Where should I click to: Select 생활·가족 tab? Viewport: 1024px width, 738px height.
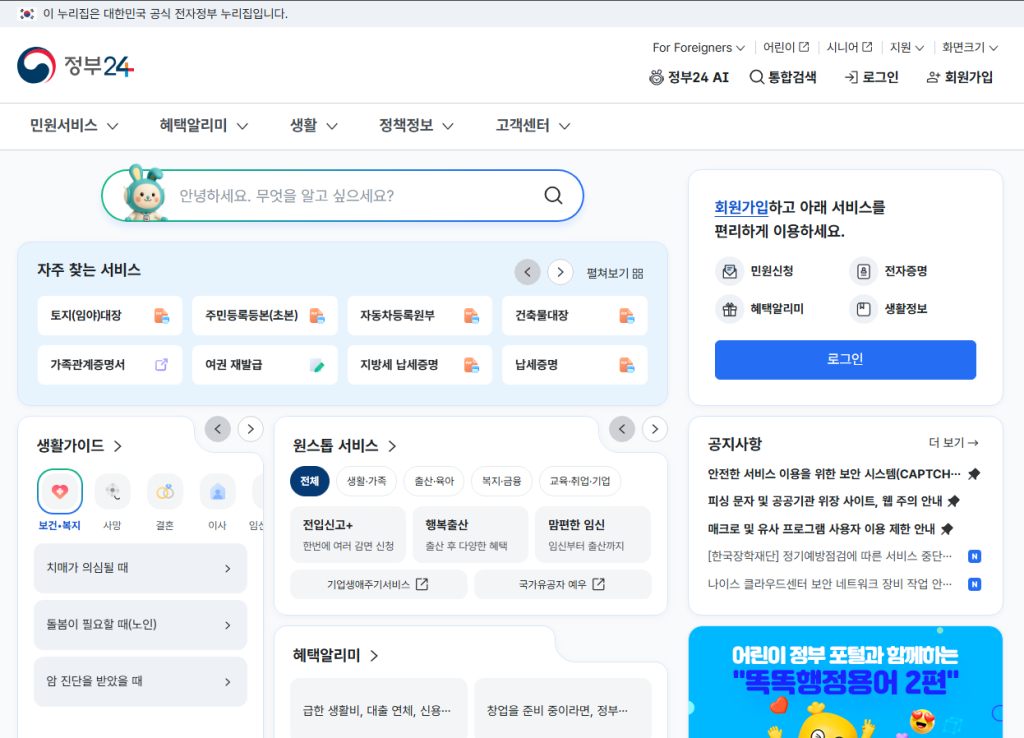point(366,481)
